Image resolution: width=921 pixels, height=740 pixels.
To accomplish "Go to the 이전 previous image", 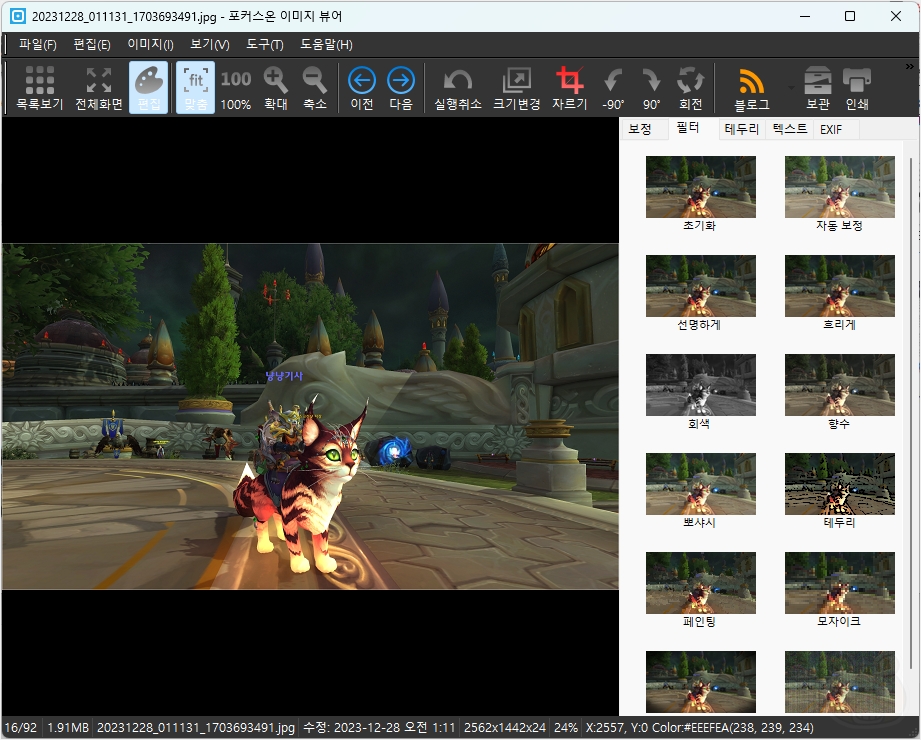I will tap(362, 88).
